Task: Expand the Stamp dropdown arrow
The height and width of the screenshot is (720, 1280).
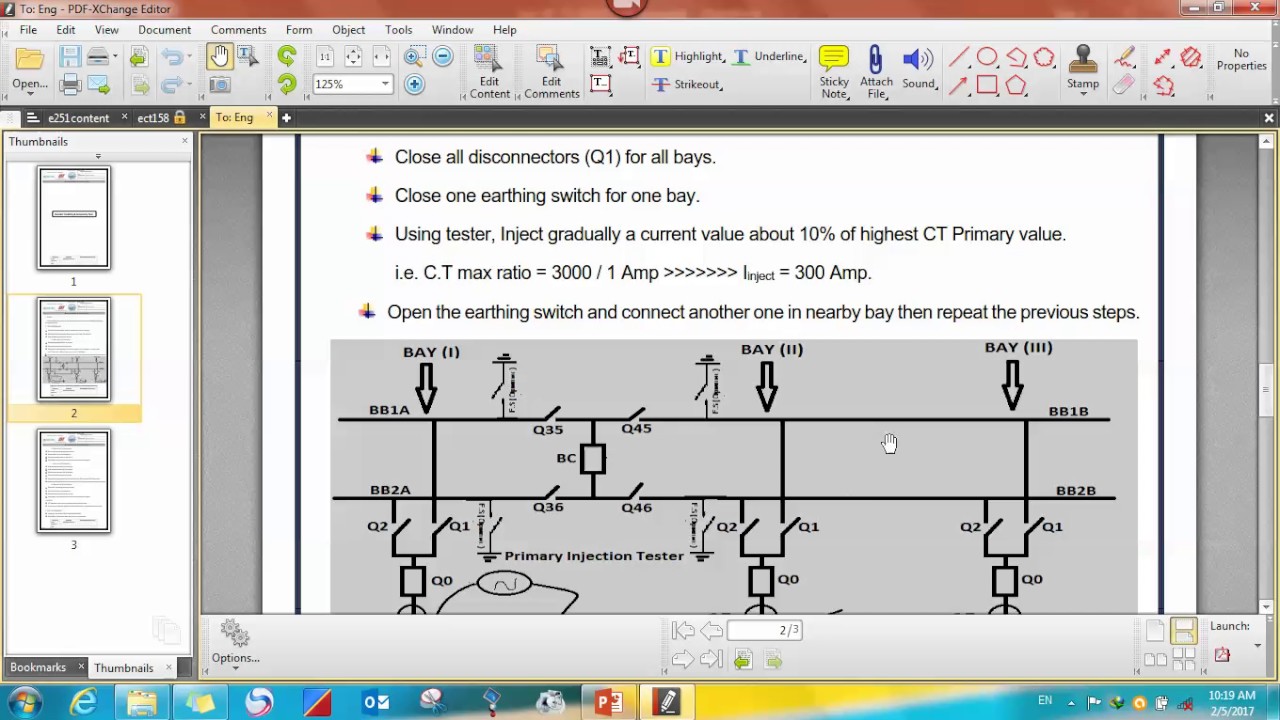Action: coord(1083,95)
